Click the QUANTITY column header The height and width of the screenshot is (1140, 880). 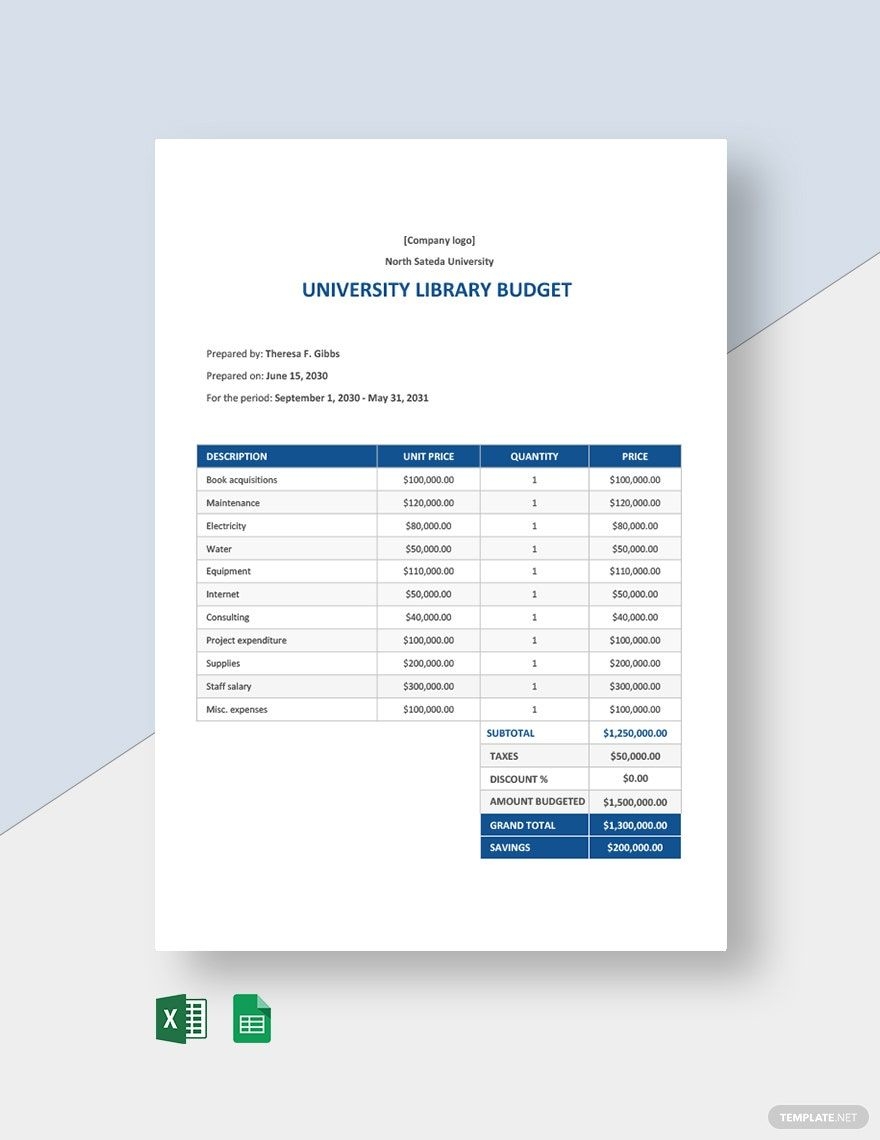534,456
